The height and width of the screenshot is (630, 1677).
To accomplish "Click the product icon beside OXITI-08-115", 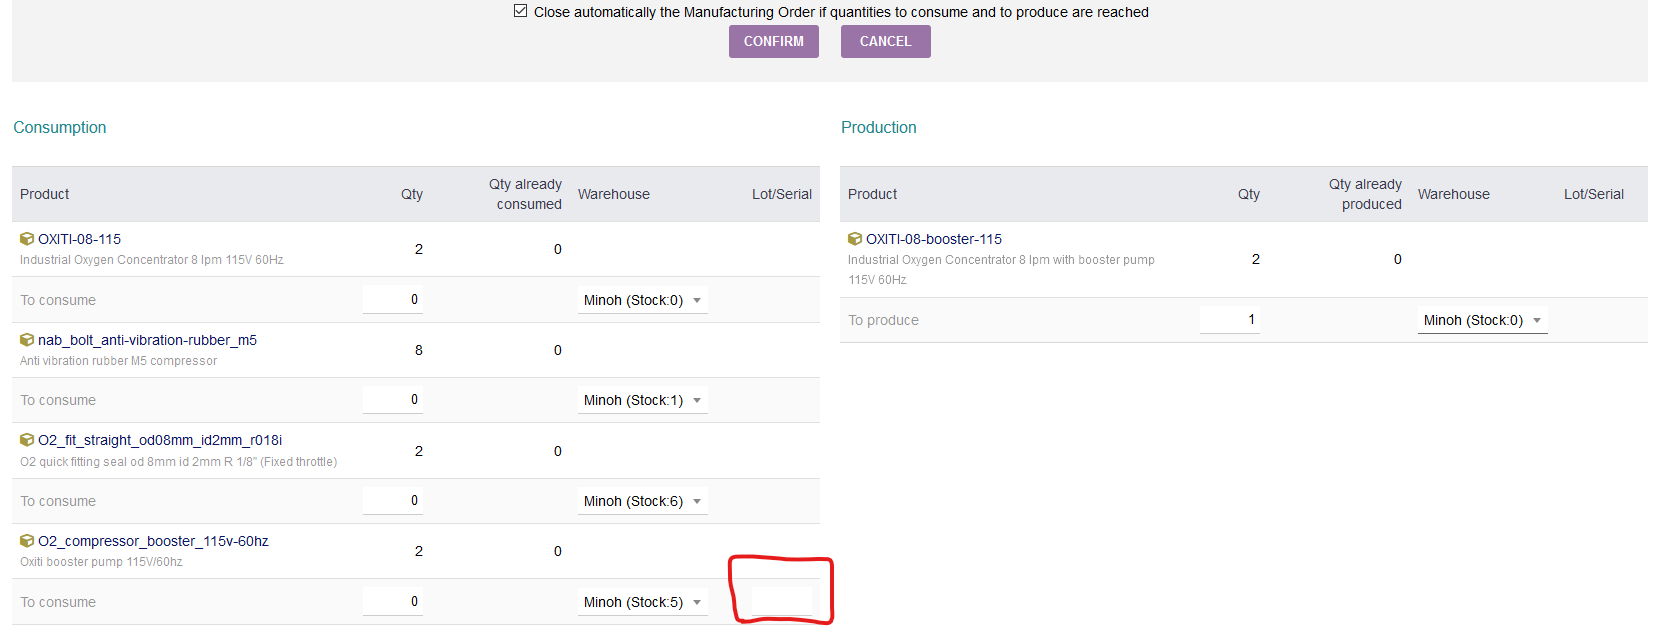I will tap(27, 239).
